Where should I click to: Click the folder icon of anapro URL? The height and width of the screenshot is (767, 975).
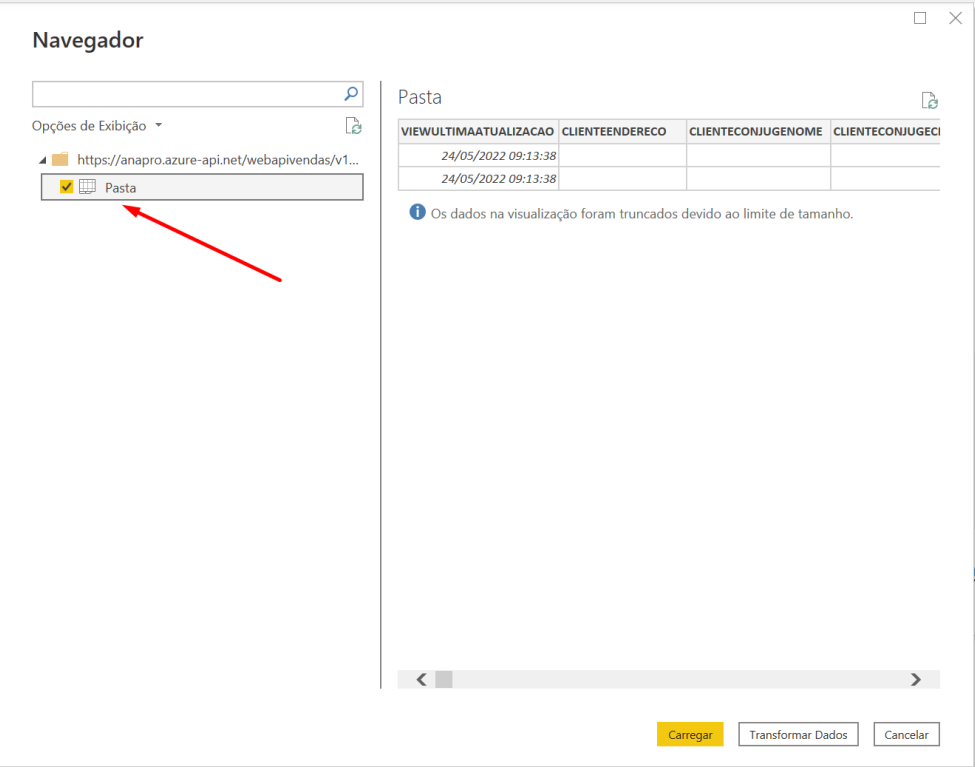click(x=60, y=160)
